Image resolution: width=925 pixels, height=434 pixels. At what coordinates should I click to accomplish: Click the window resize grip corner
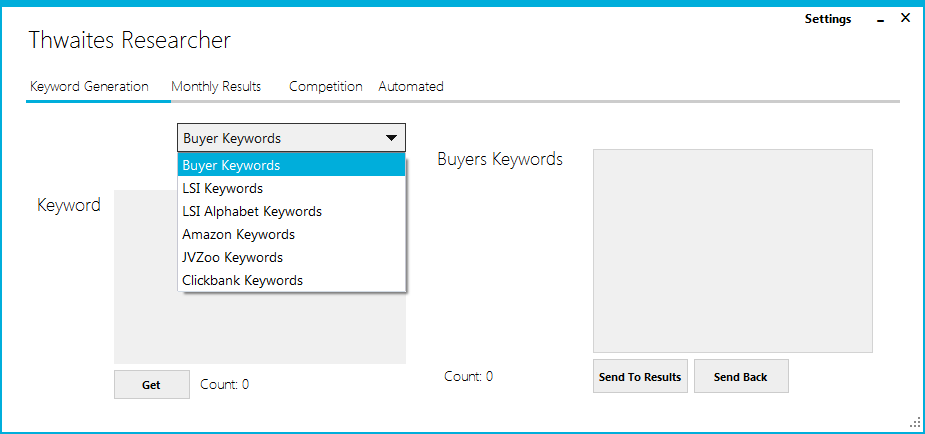point(914,423)
